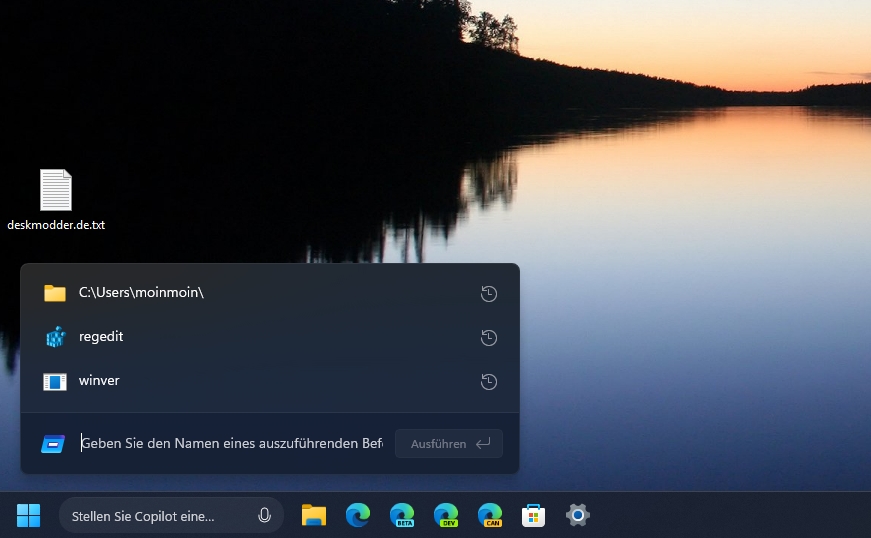This screenshot has width=871, height=538.
Task: Click history clock icon beside regedit
Action: point(489,337)
